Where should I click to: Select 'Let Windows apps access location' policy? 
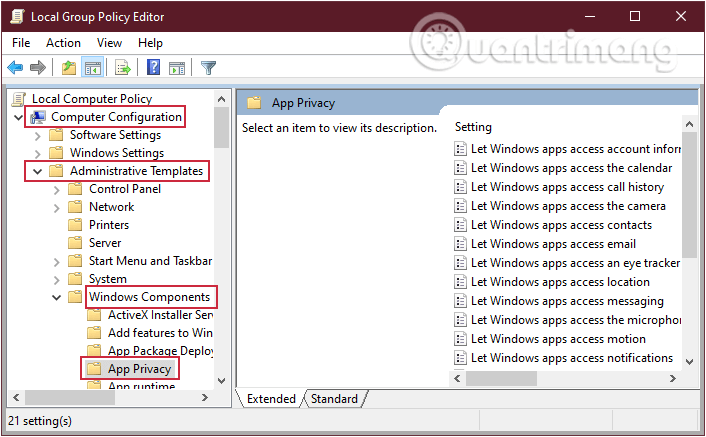click(x=559, y=282)
